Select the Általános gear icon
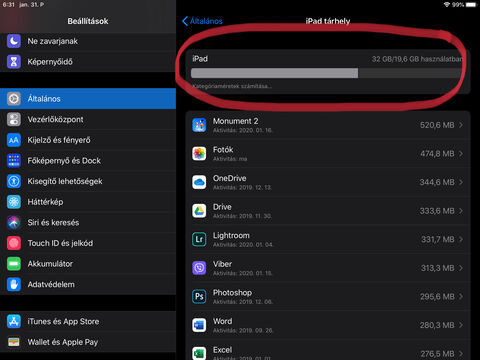This screenshot has height=360, width=480. [x=14, y=99]
